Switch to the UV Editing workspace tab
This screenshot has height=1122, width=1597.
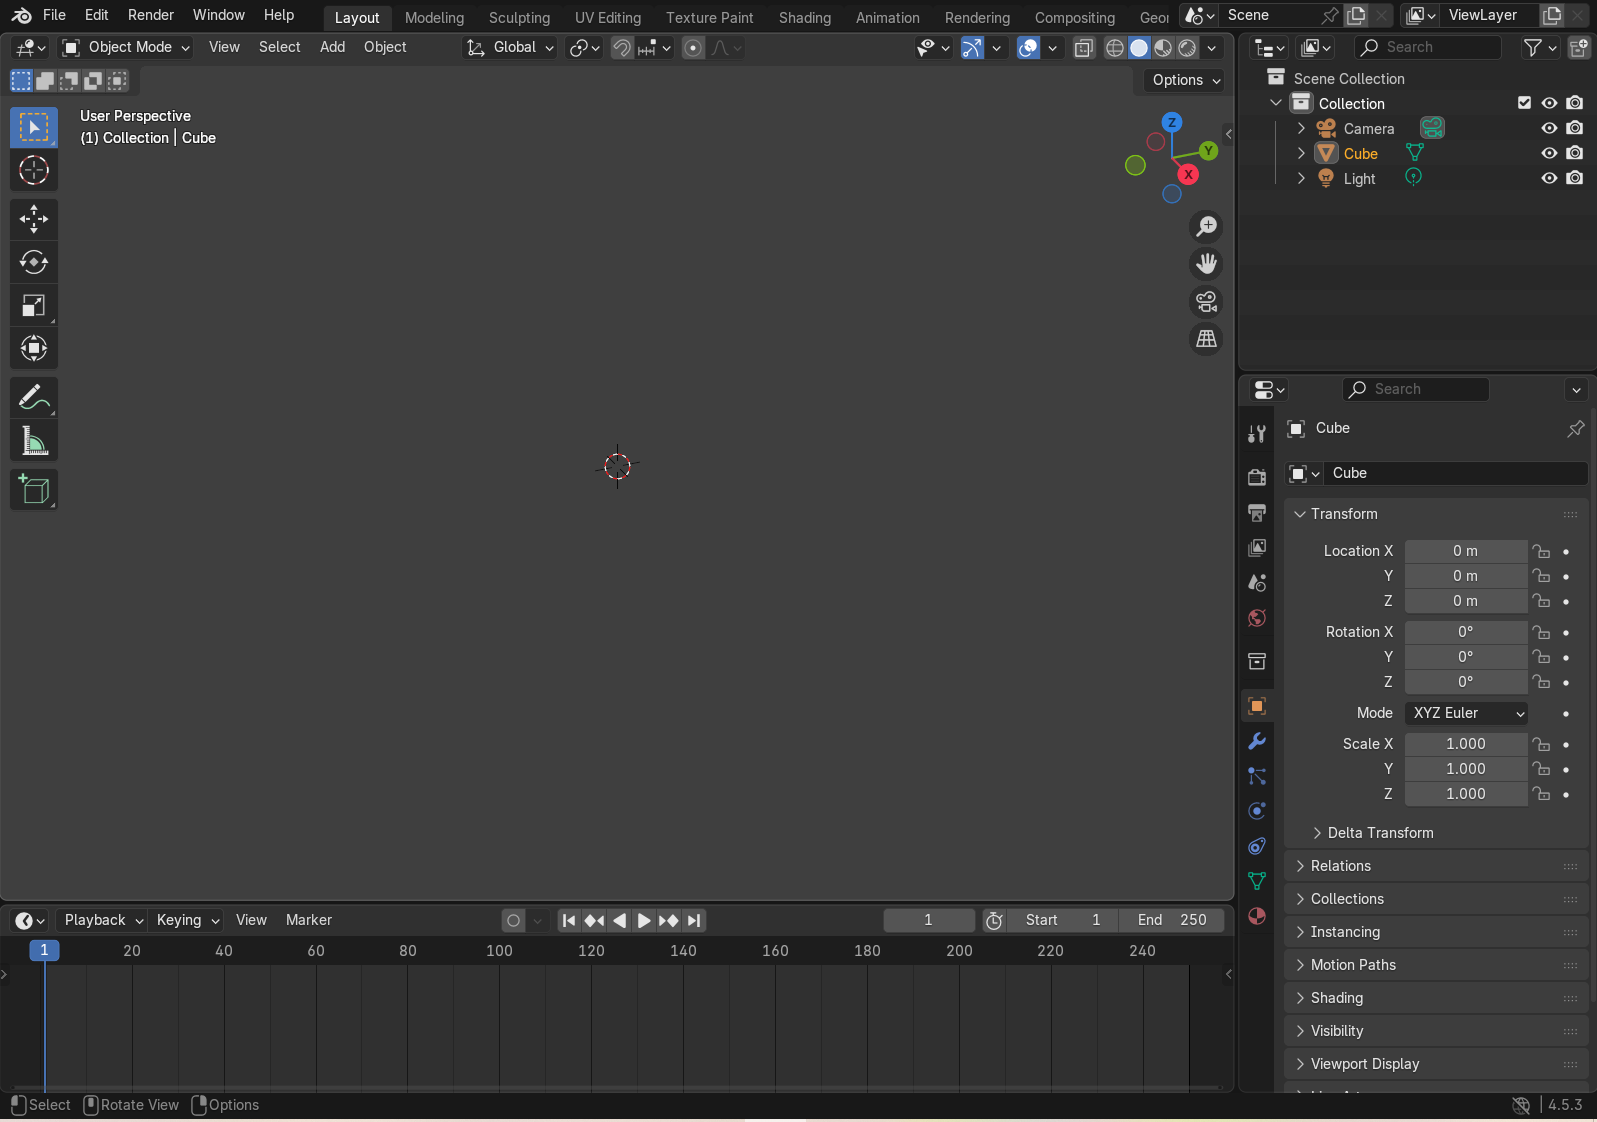608,18
